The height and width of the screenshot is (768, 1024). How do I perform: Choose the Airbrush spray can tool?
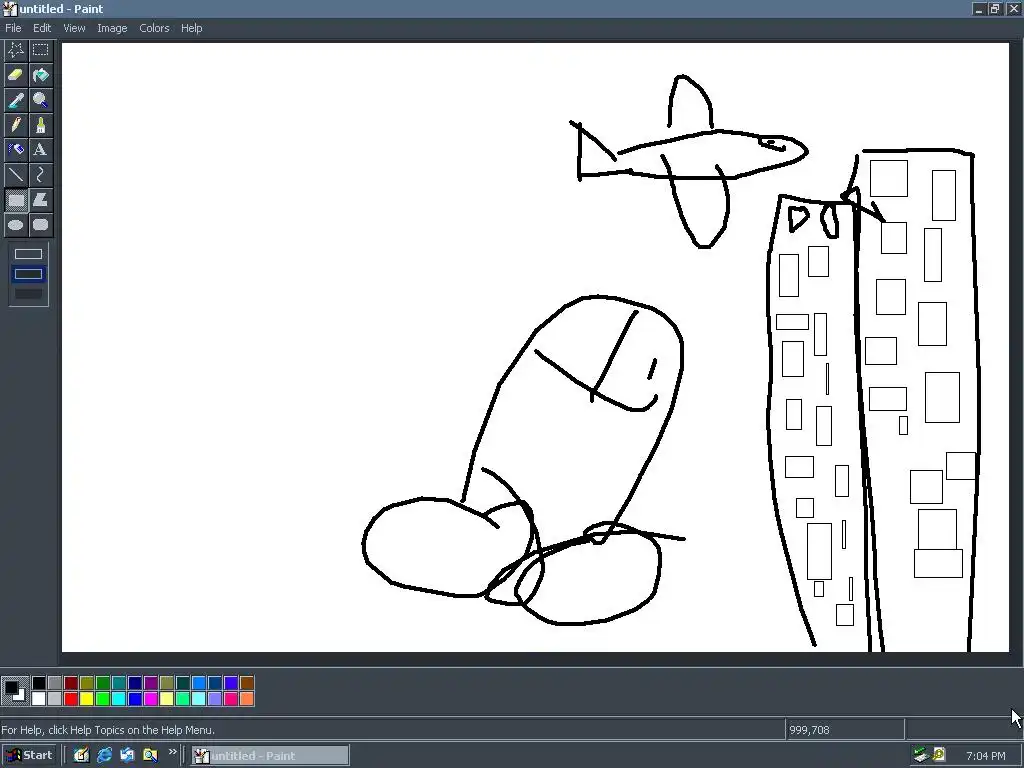point(16,150)
